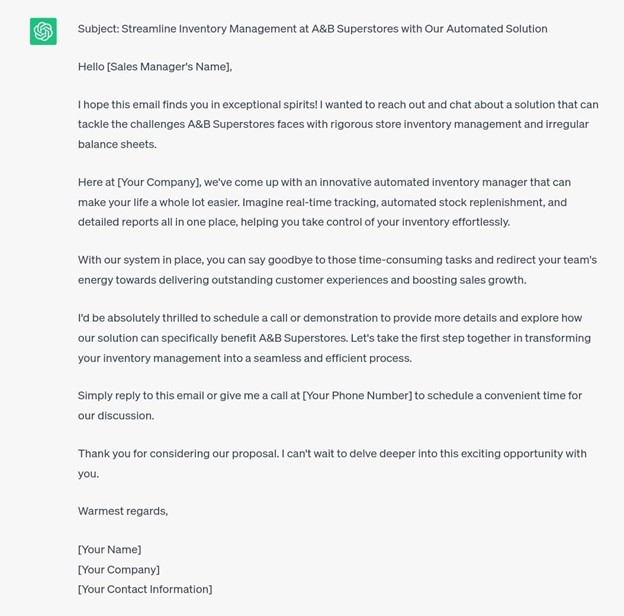
Task: Click 'boosting sales growth' text
Action: [468, 280]
